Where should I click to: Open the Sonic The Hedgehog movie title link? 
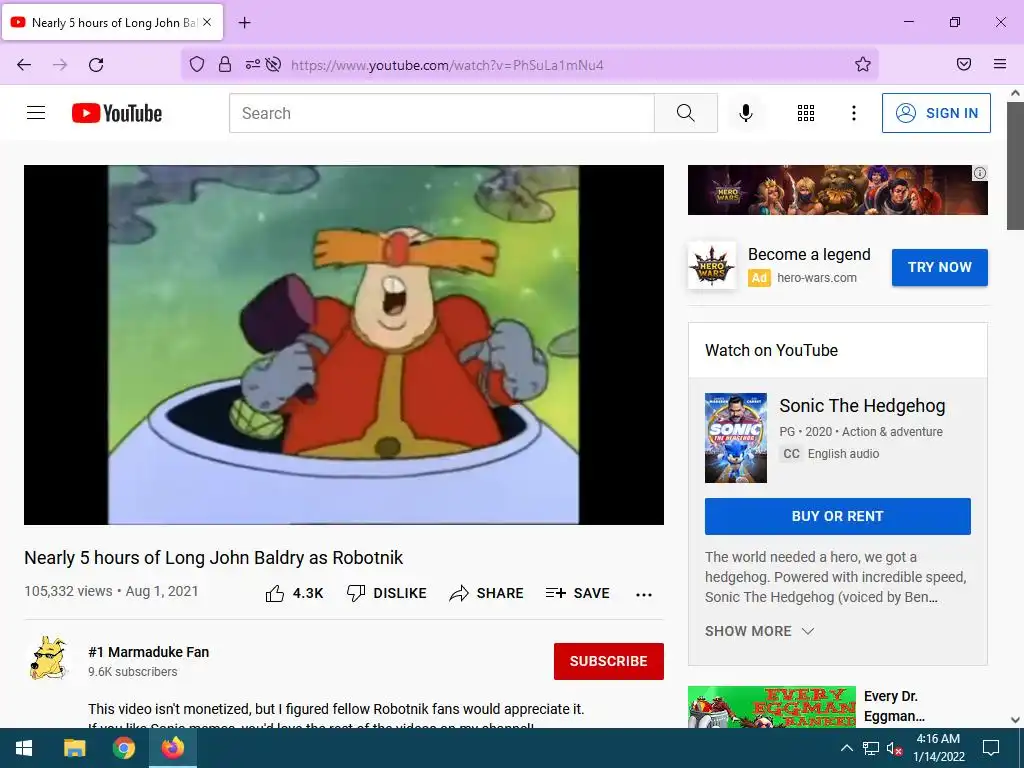coord(862,406)
